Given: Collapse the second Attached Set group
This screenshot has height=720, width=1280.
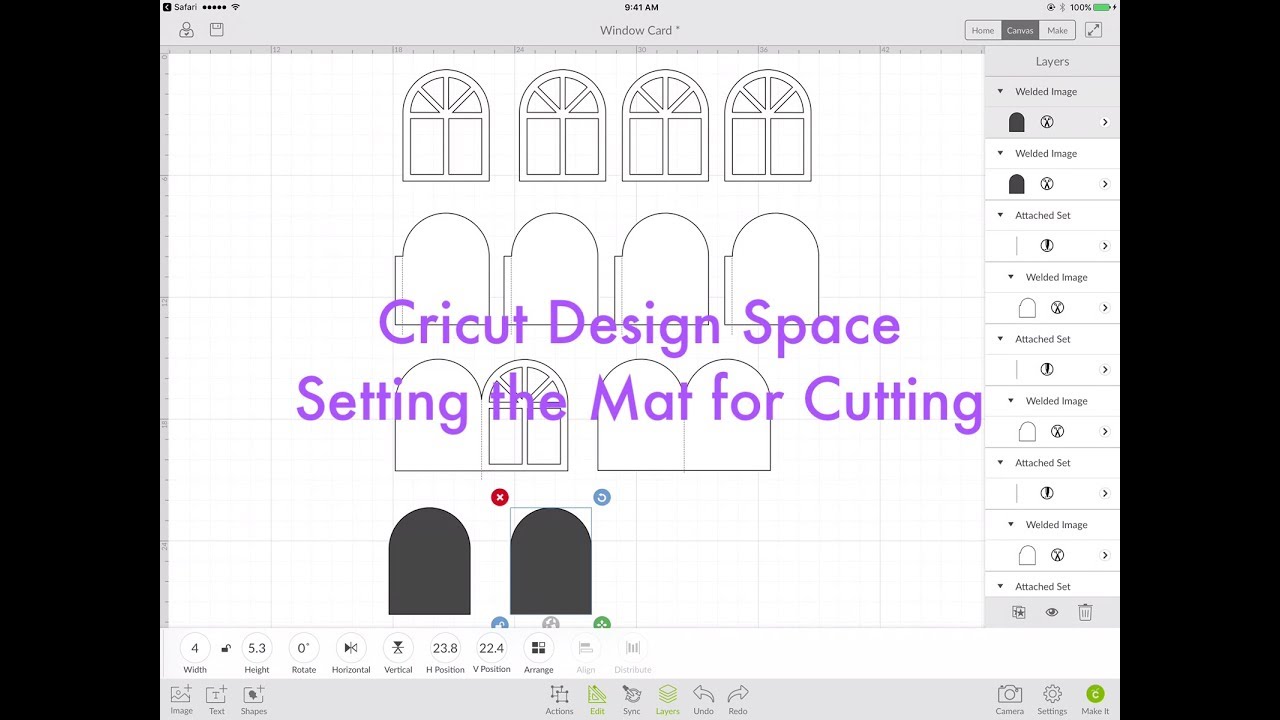Looking at the screenshot, I should point(1000,339).
